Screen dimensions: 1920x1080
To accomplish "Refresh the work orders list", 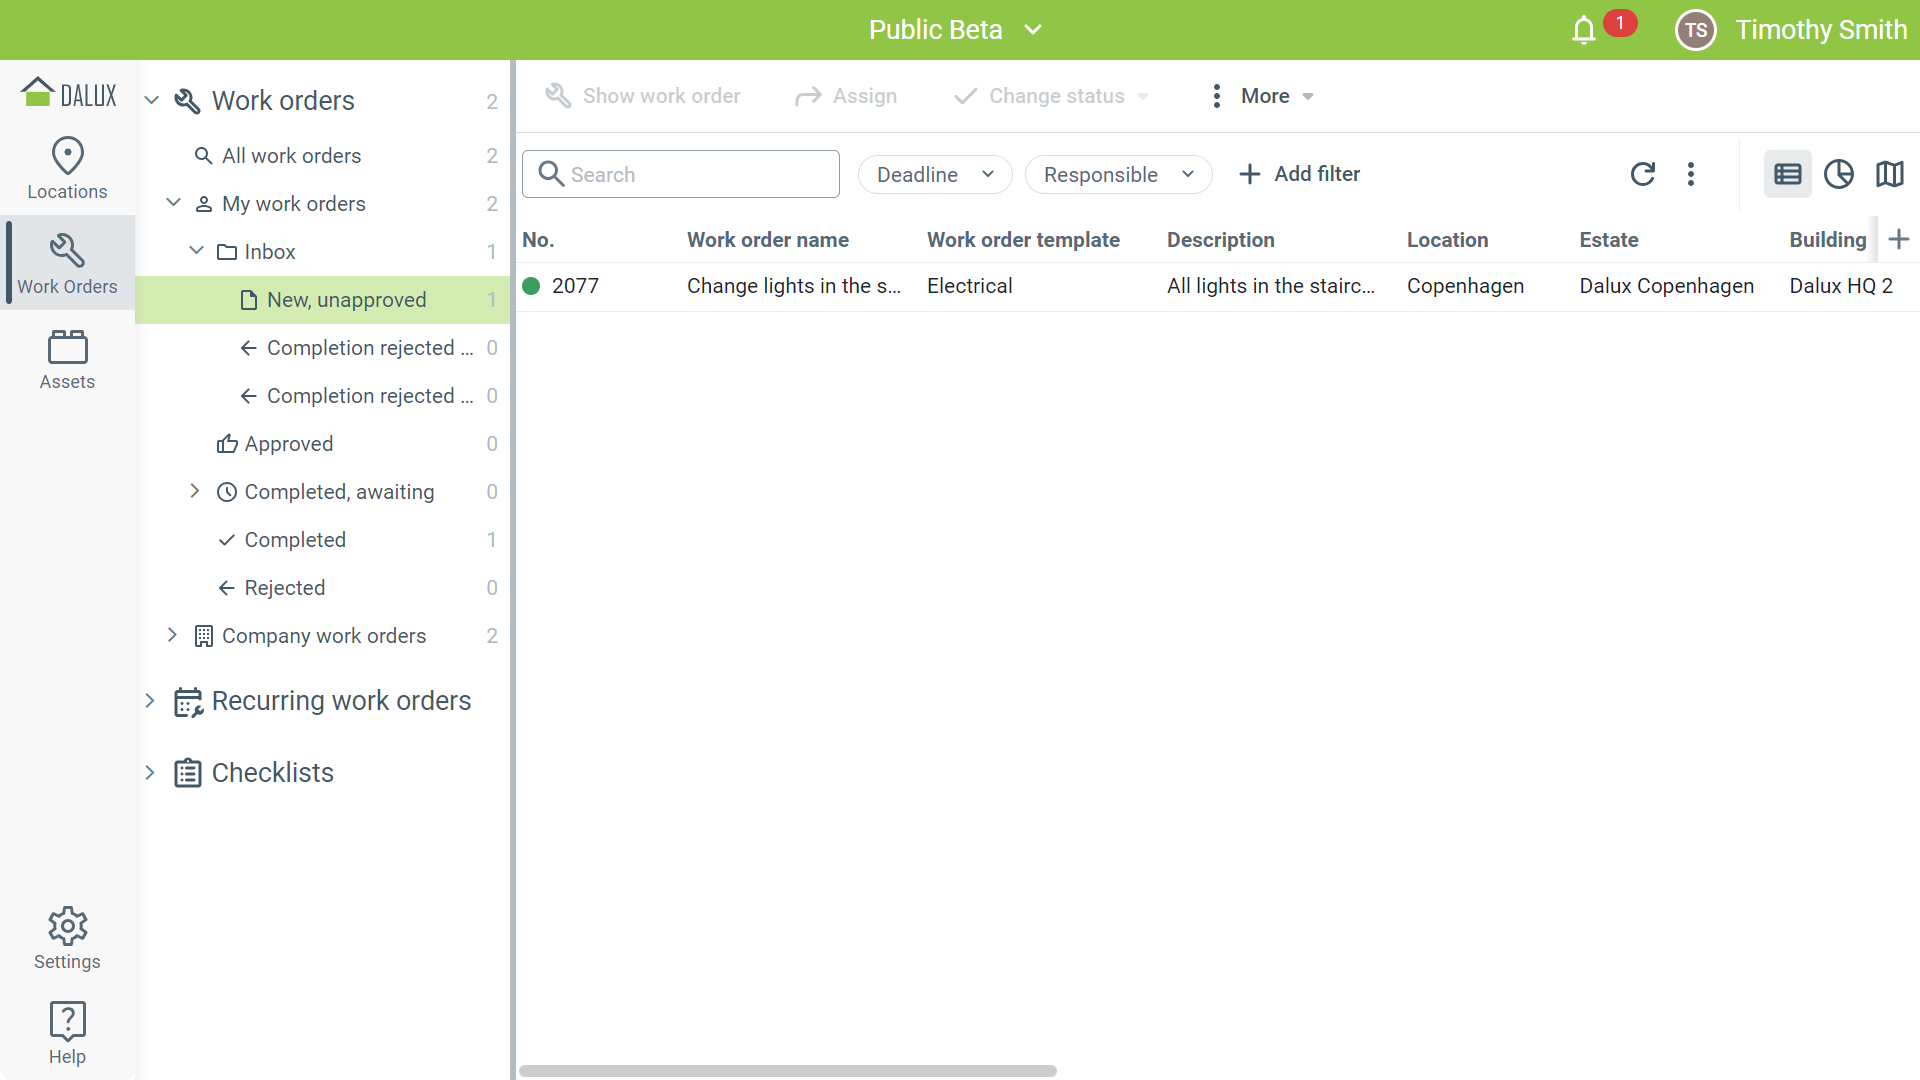I will [1642, 174].
